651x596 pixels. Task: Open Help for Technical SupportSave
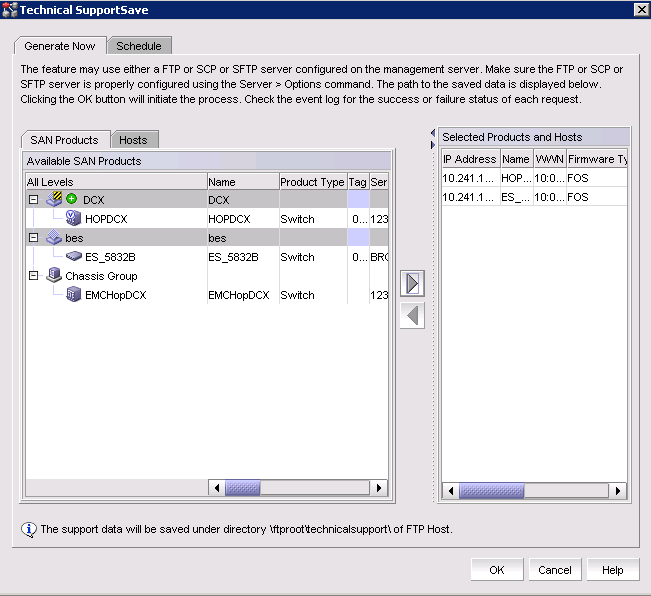pos(613,570)
